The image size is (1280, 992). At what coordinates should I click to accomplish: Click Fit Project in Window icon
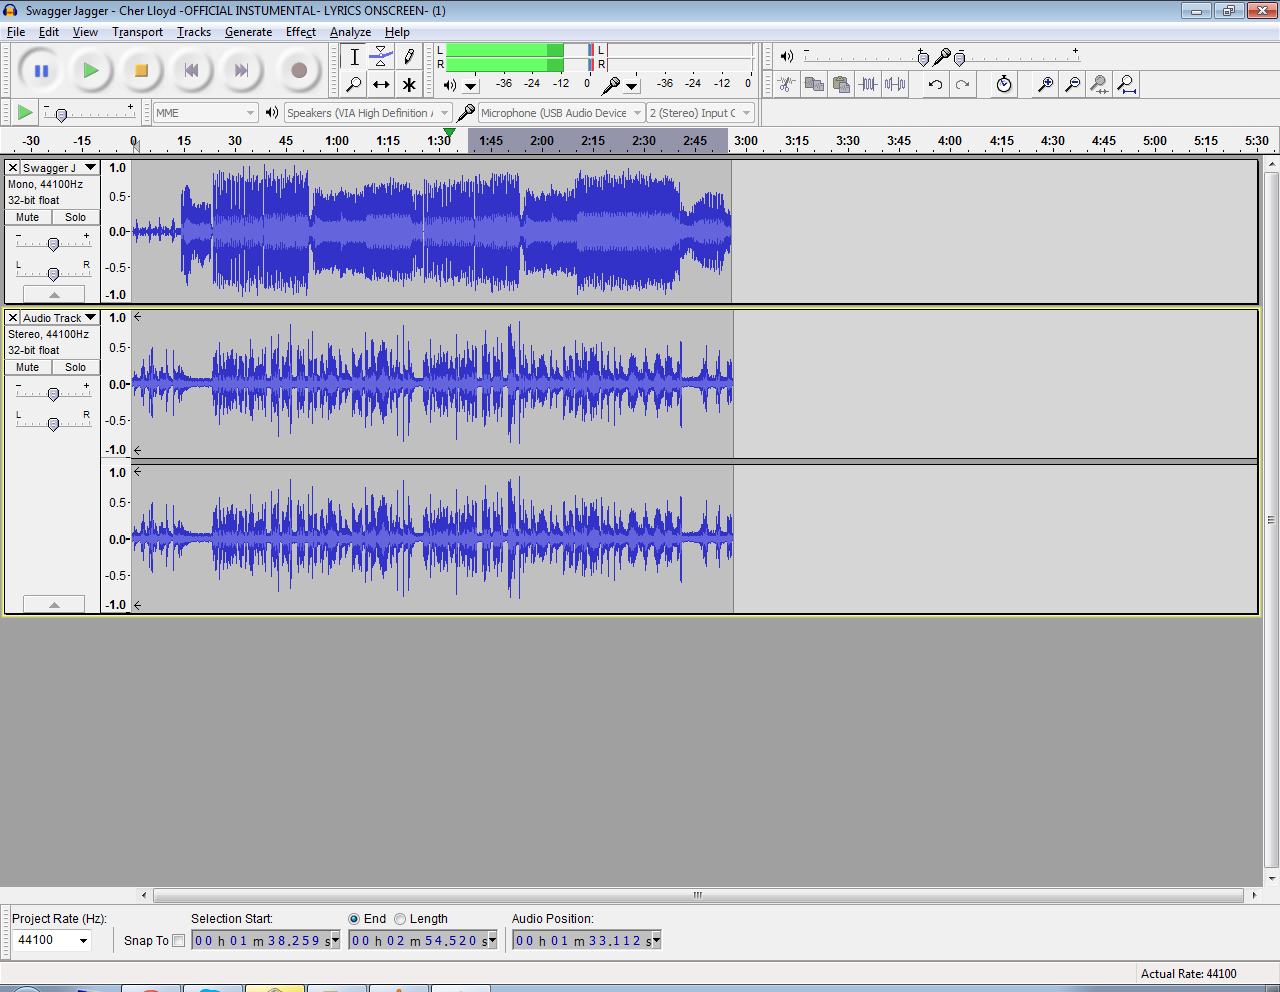1126,85
